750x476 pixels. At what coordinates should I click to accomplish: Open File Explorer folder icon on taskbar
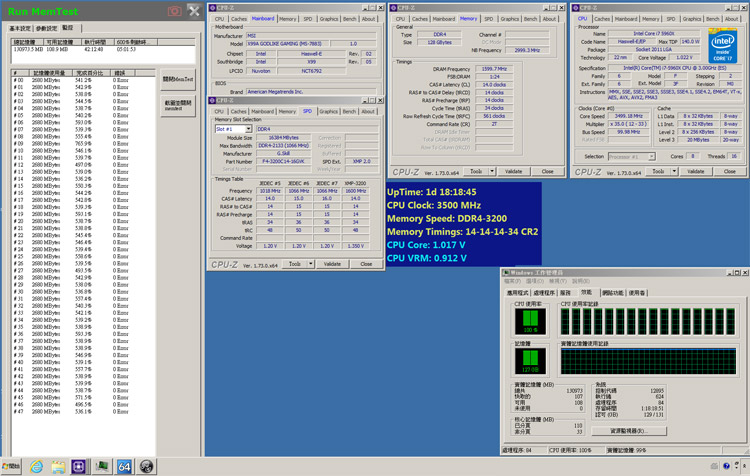point(58,467)
